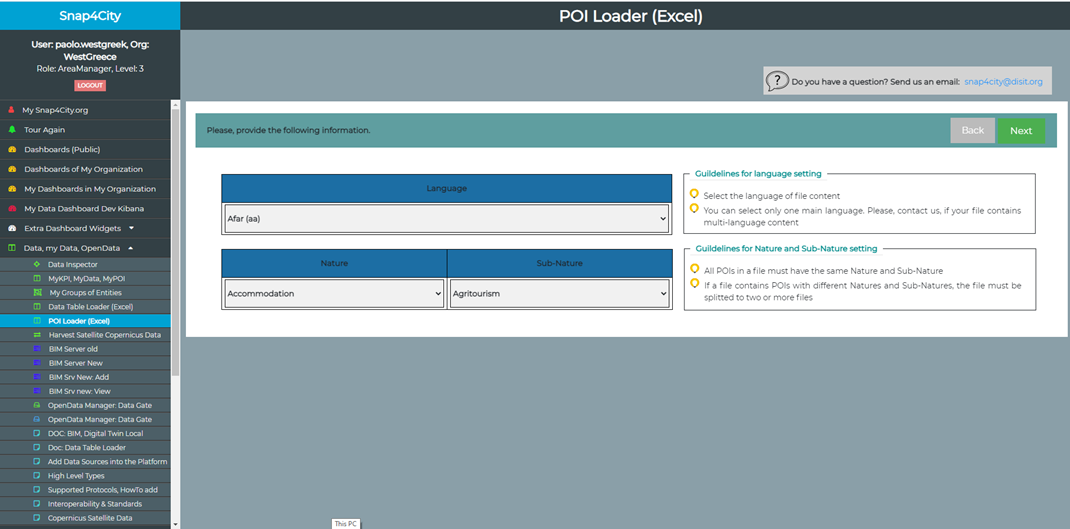Viewport: 1070px width, 529px height.
Task: Open the Nature dropdown showing Accommodation
Action: pos(334,294)
